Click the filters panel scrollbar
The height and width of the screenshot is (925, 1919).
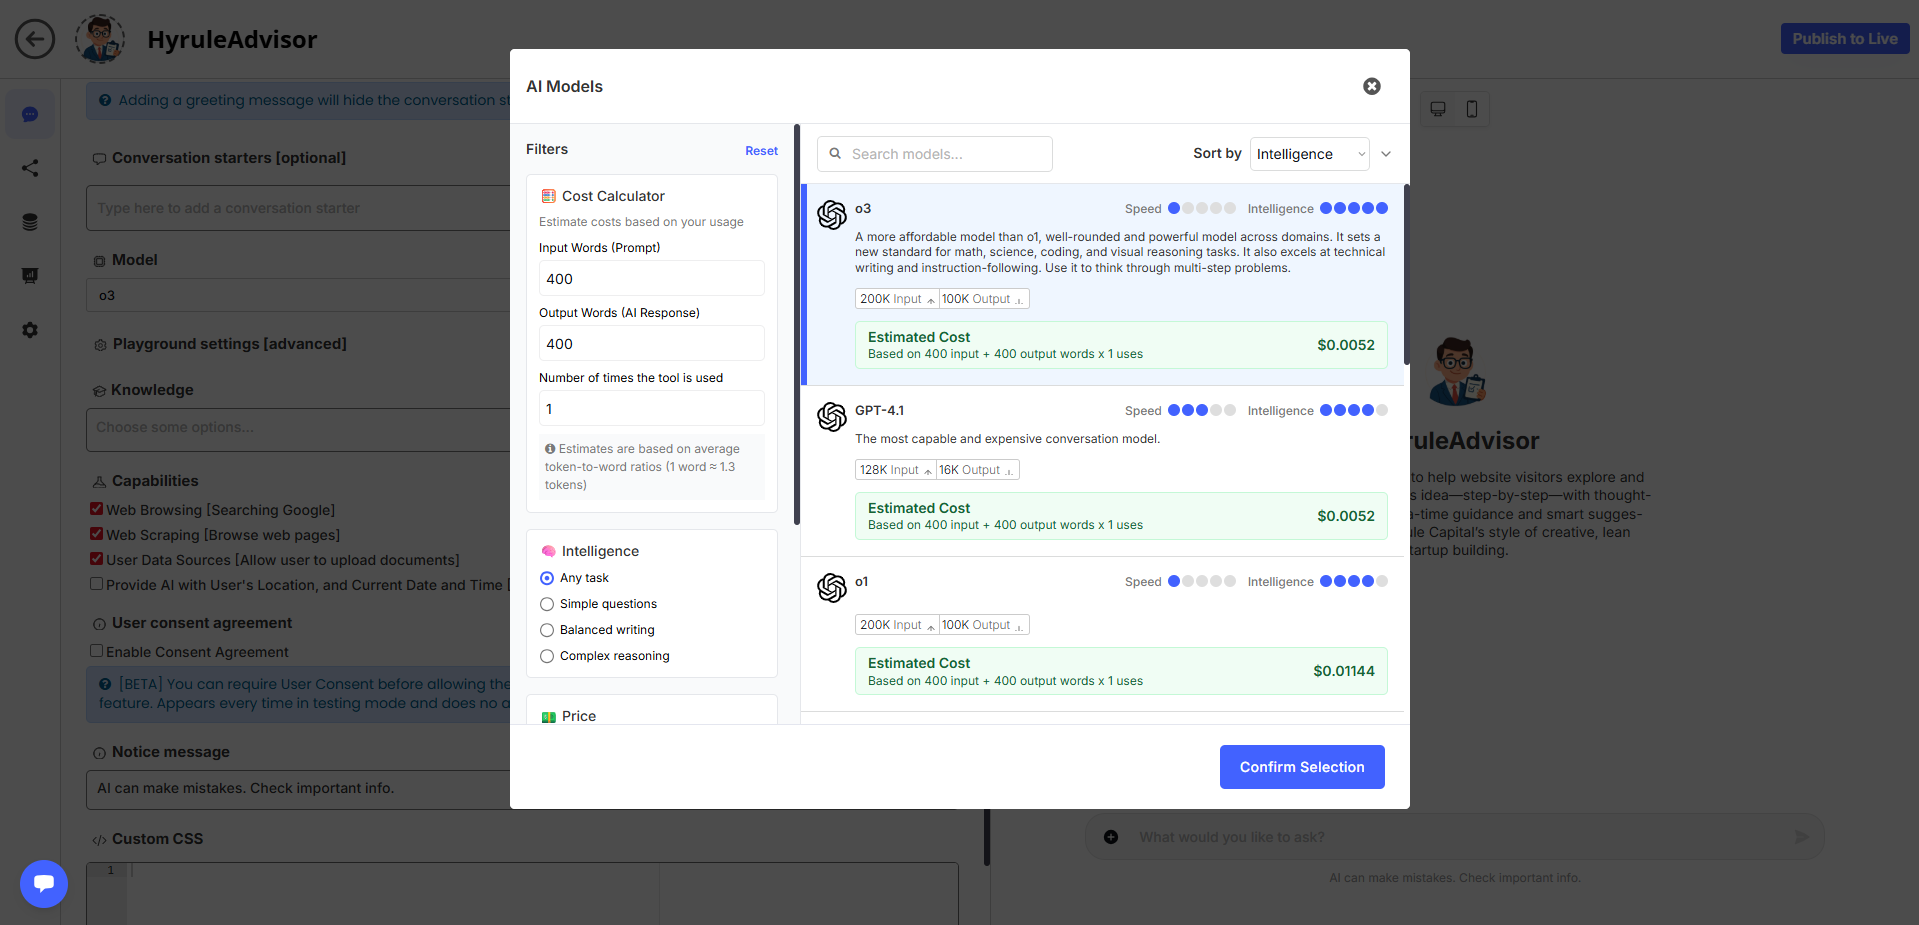click(797, 324)
